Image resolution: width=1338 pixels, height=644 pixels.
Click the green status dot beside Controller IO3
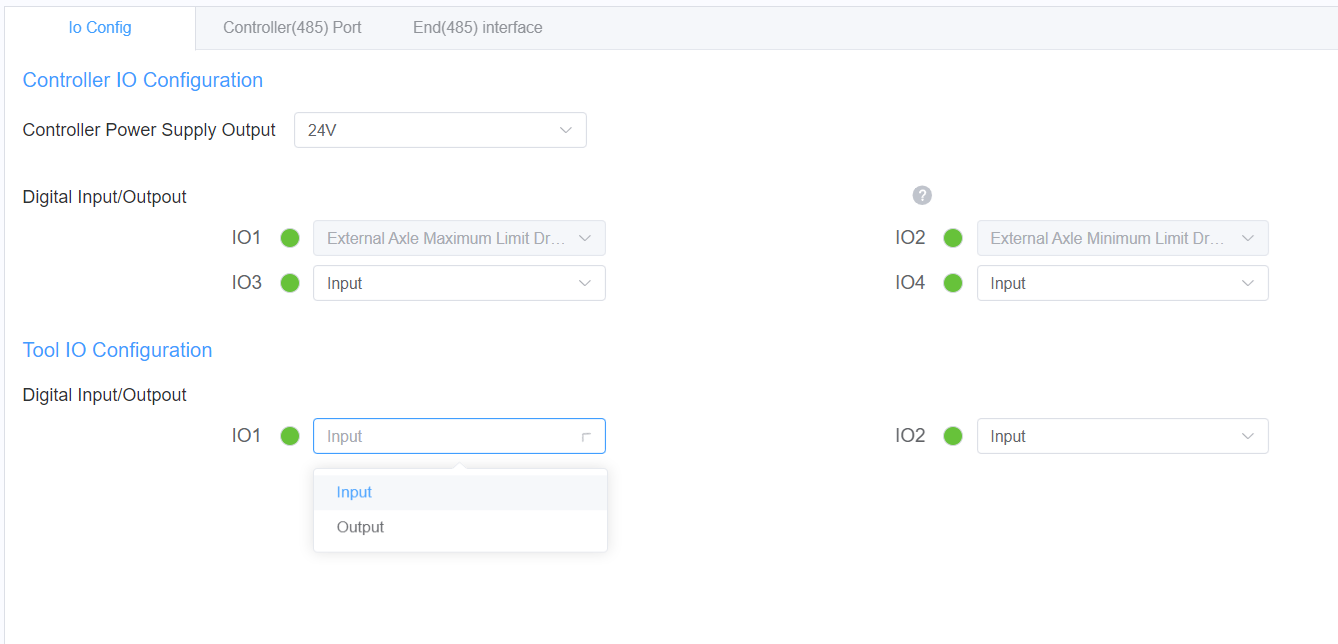tap(289, 283)
